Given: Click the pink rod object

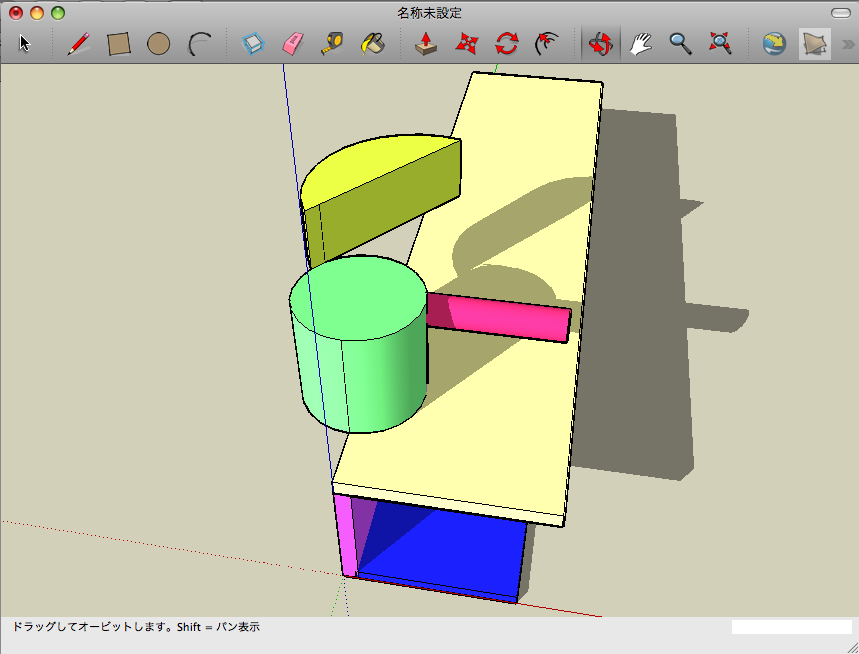Looking at the screenshot, I should pos(499,318).
